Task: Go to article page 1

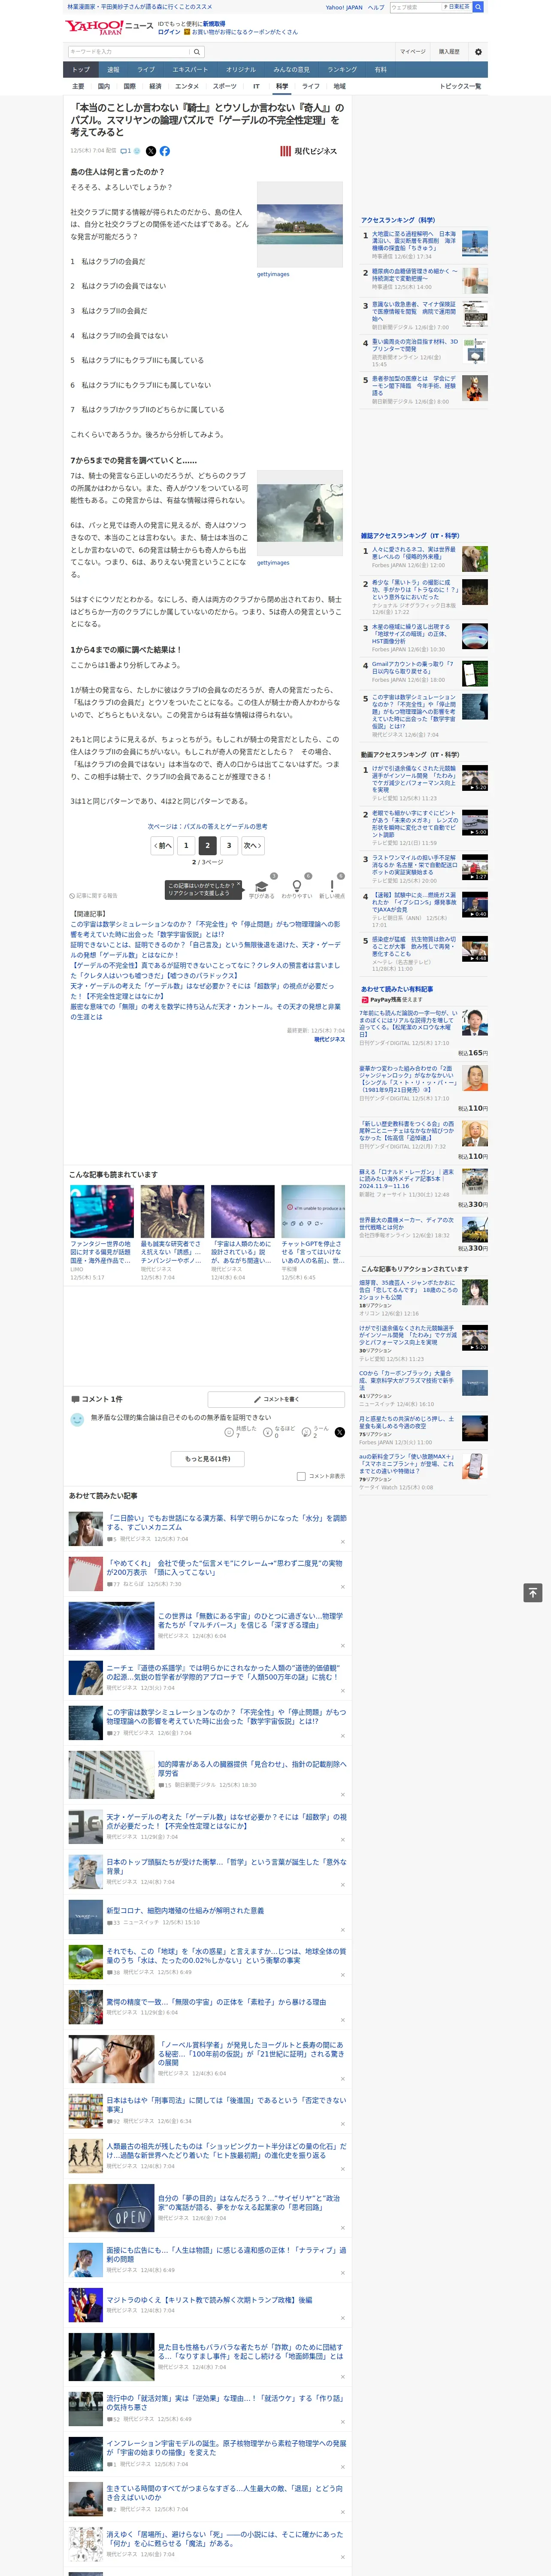Action: pyautogui.click(x=186, y=845)
